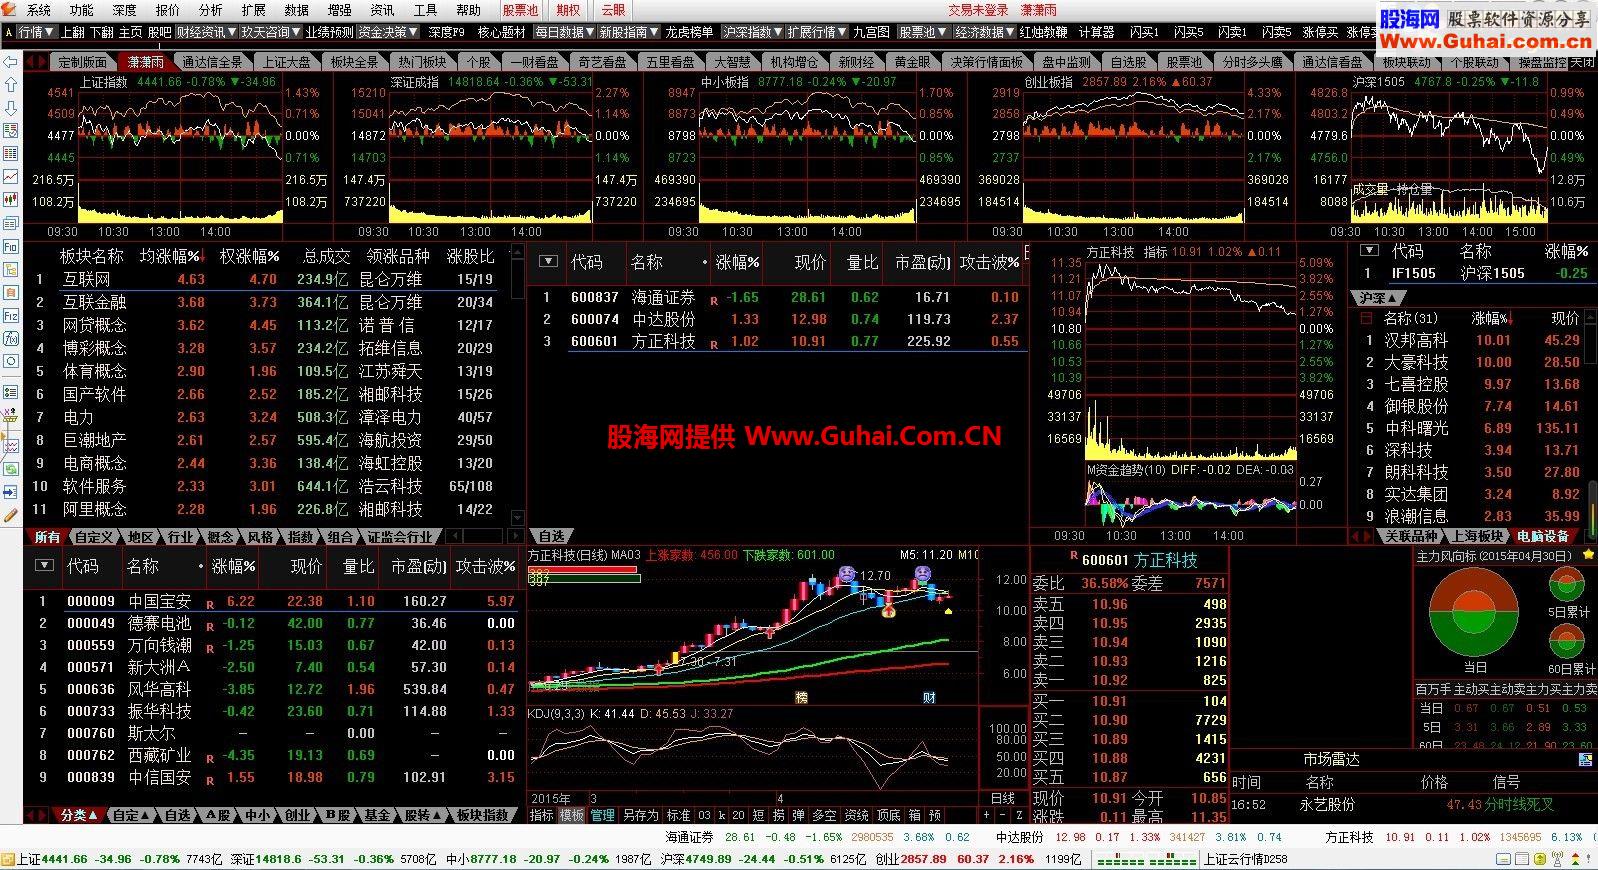Screen dimensions: 1598x870
Task: Open the 系统 menu
Action: coord(38,10)
